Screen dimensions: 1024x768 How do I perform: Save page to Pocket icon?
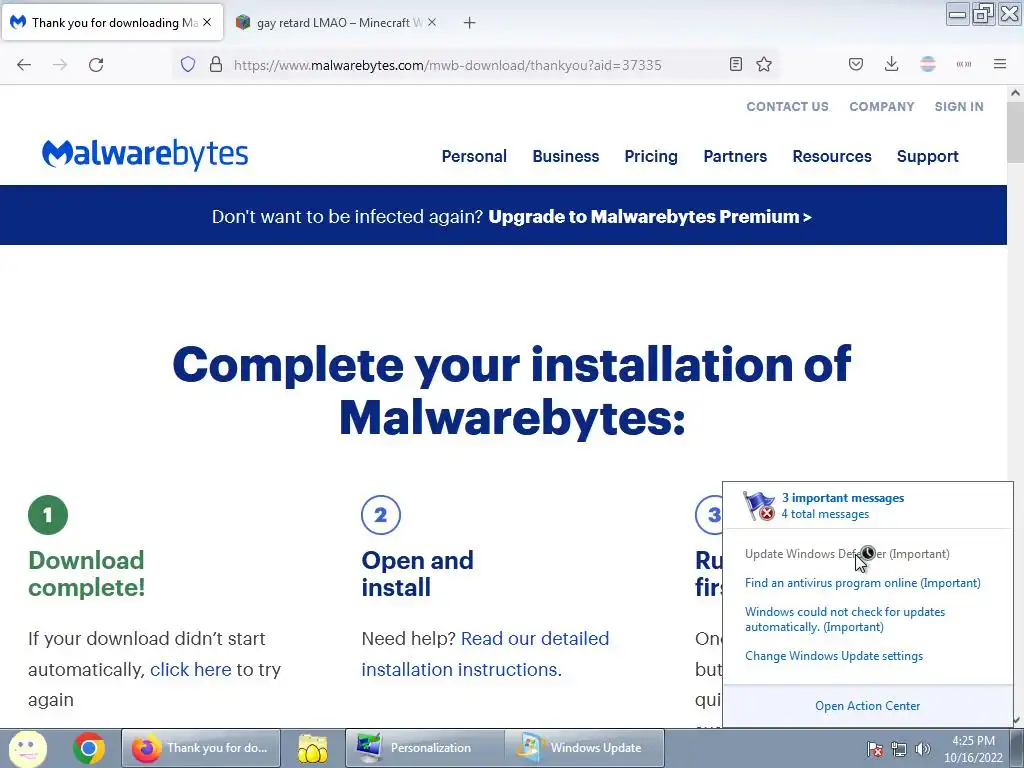[856, 64]
